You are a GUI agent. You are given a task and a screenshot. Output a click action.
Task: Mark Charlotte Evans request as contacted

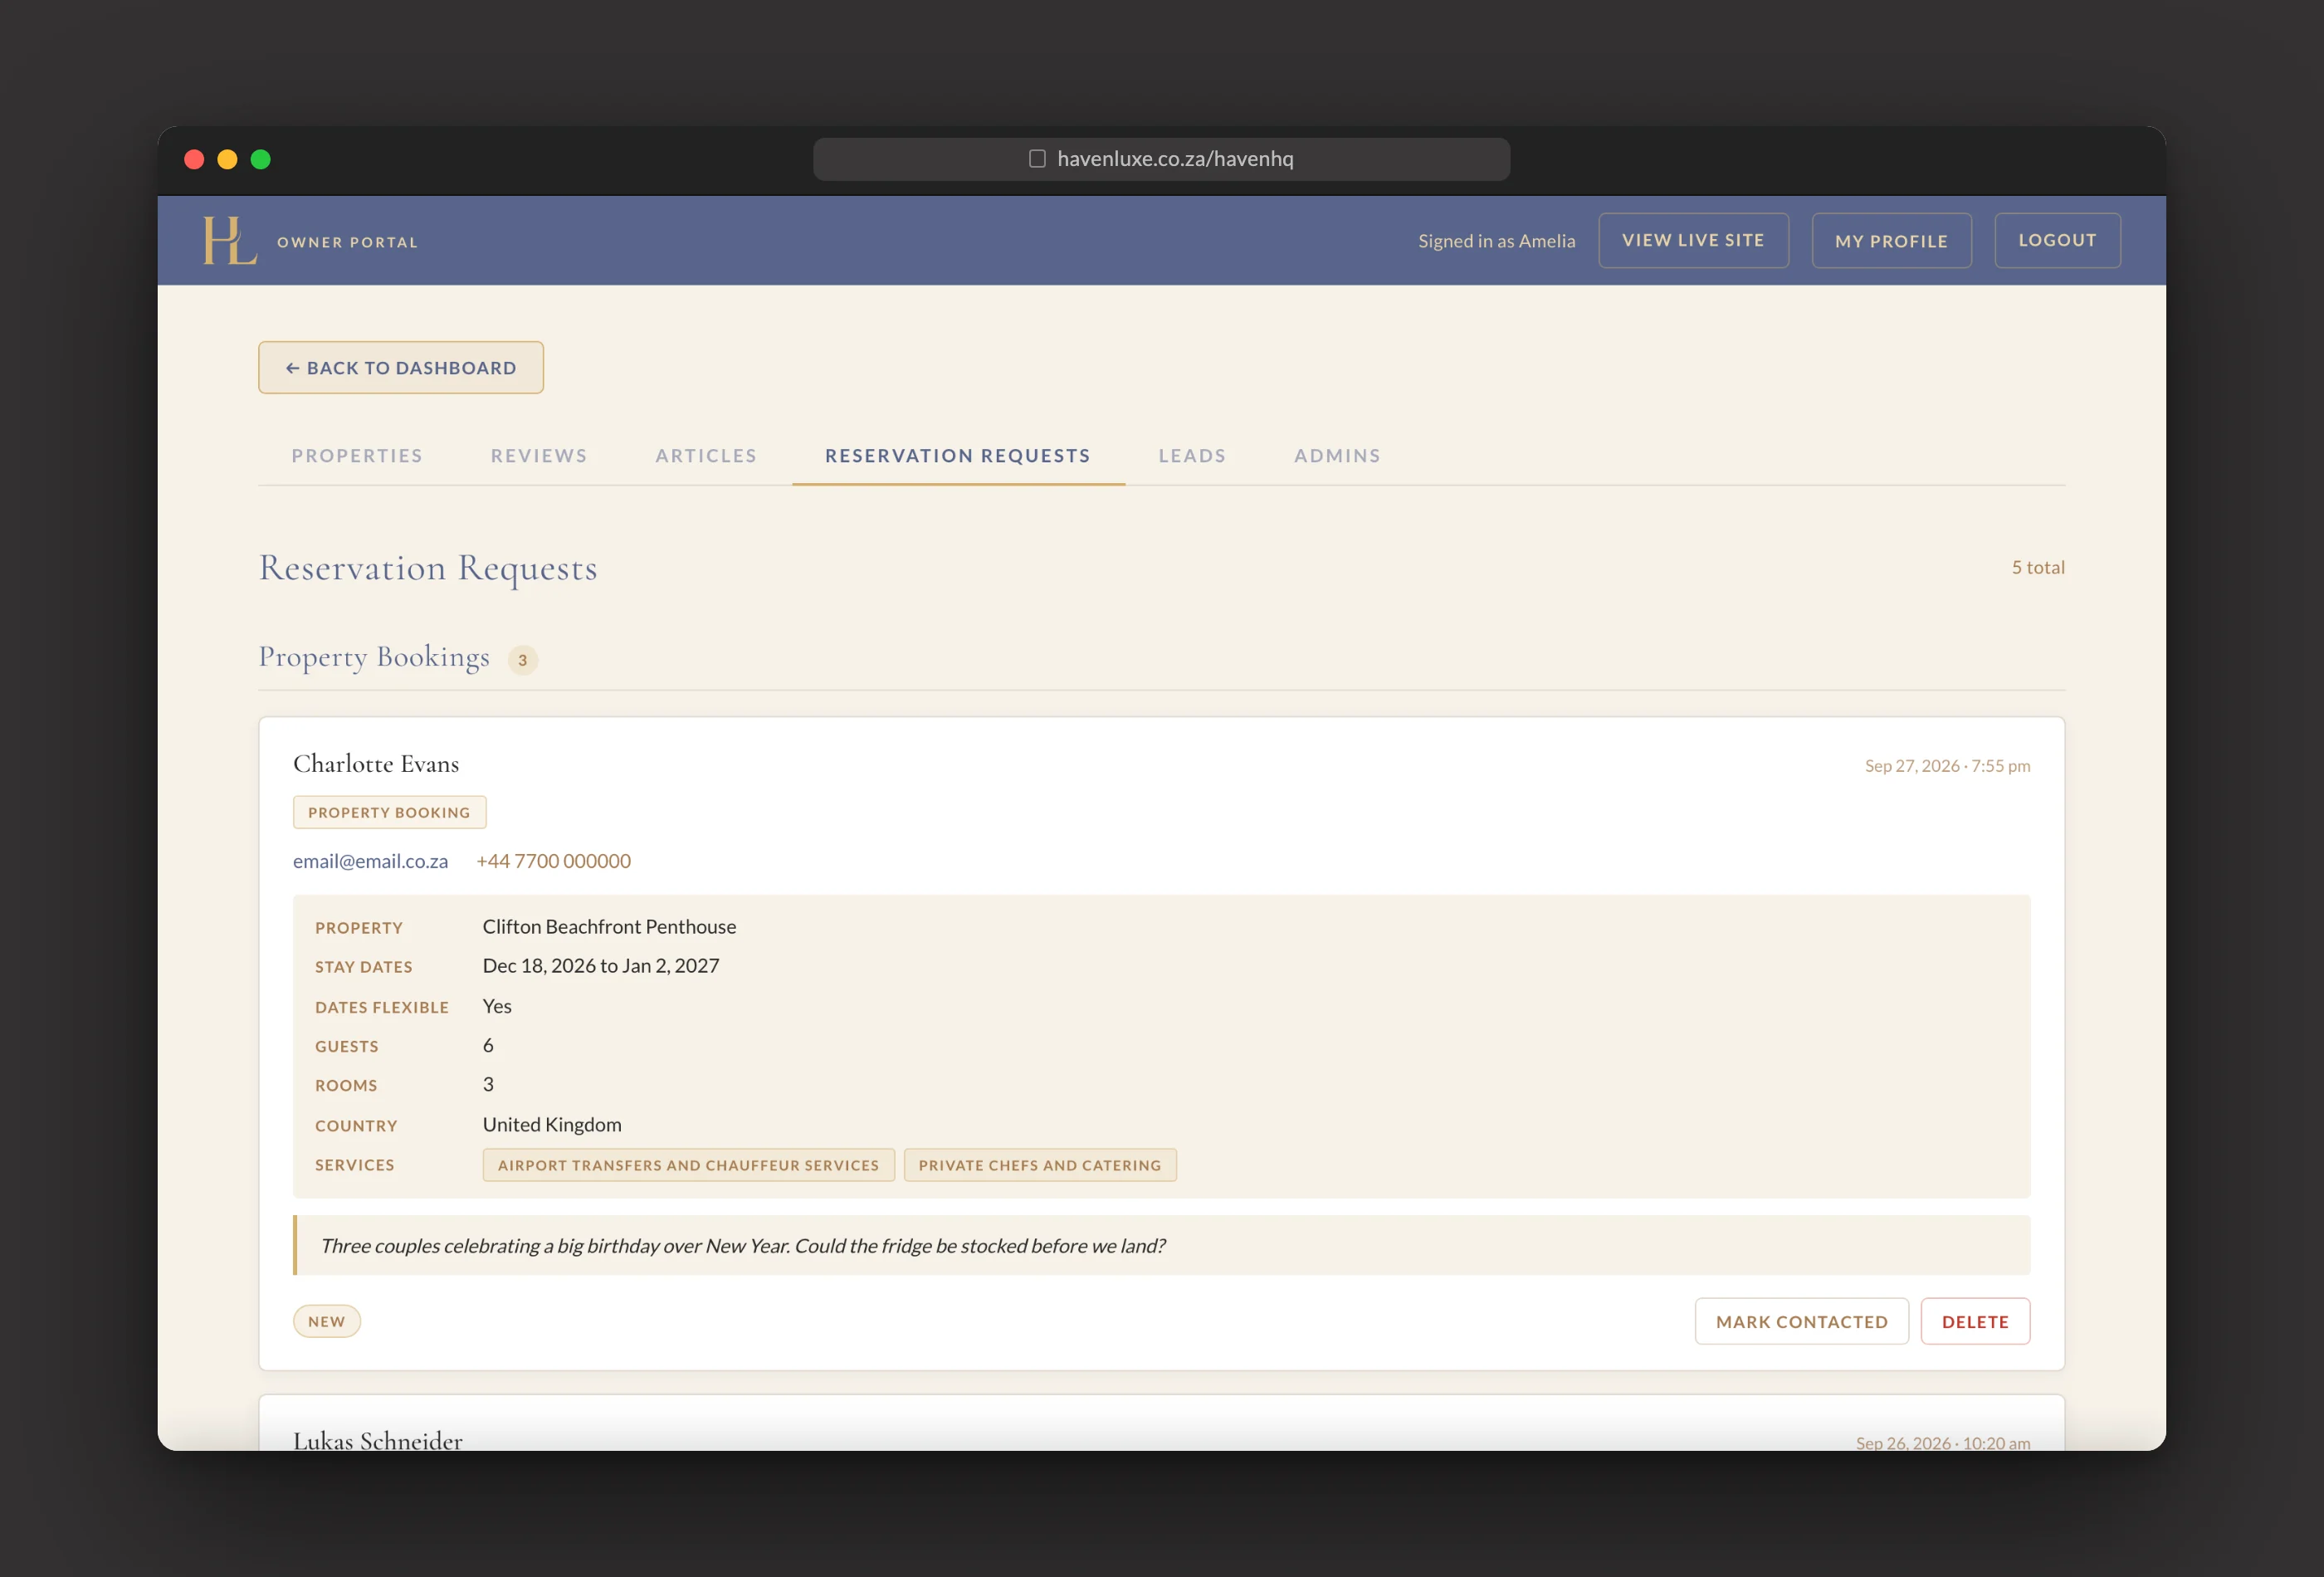(1802, 1322)
